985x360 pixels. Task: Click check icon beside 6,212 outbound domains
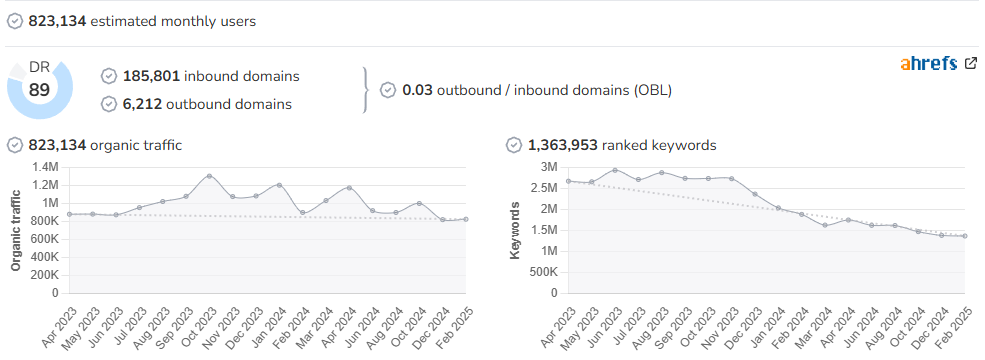(109, 104)
